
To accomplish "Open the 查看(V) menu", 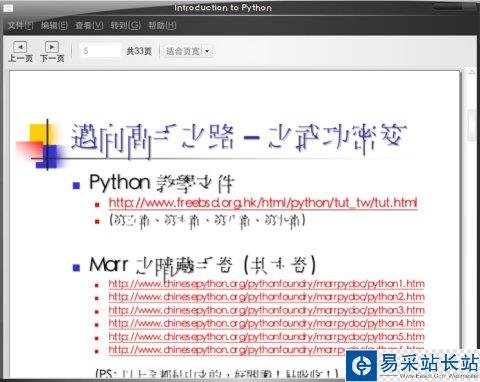I will coord(89,25).
